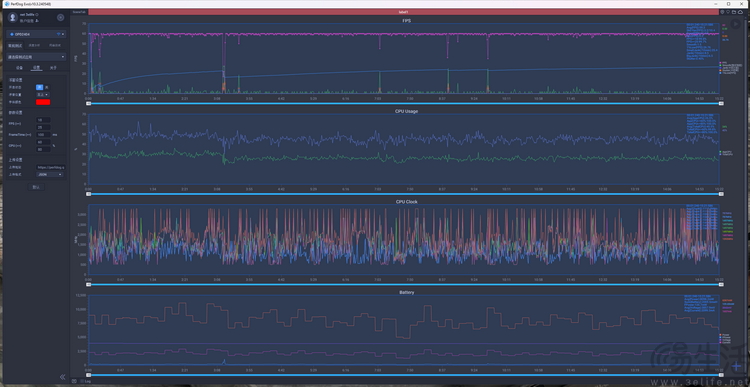Toggle the blue on switch in settings
Screen dimensions: 750x387
point(40,88)
